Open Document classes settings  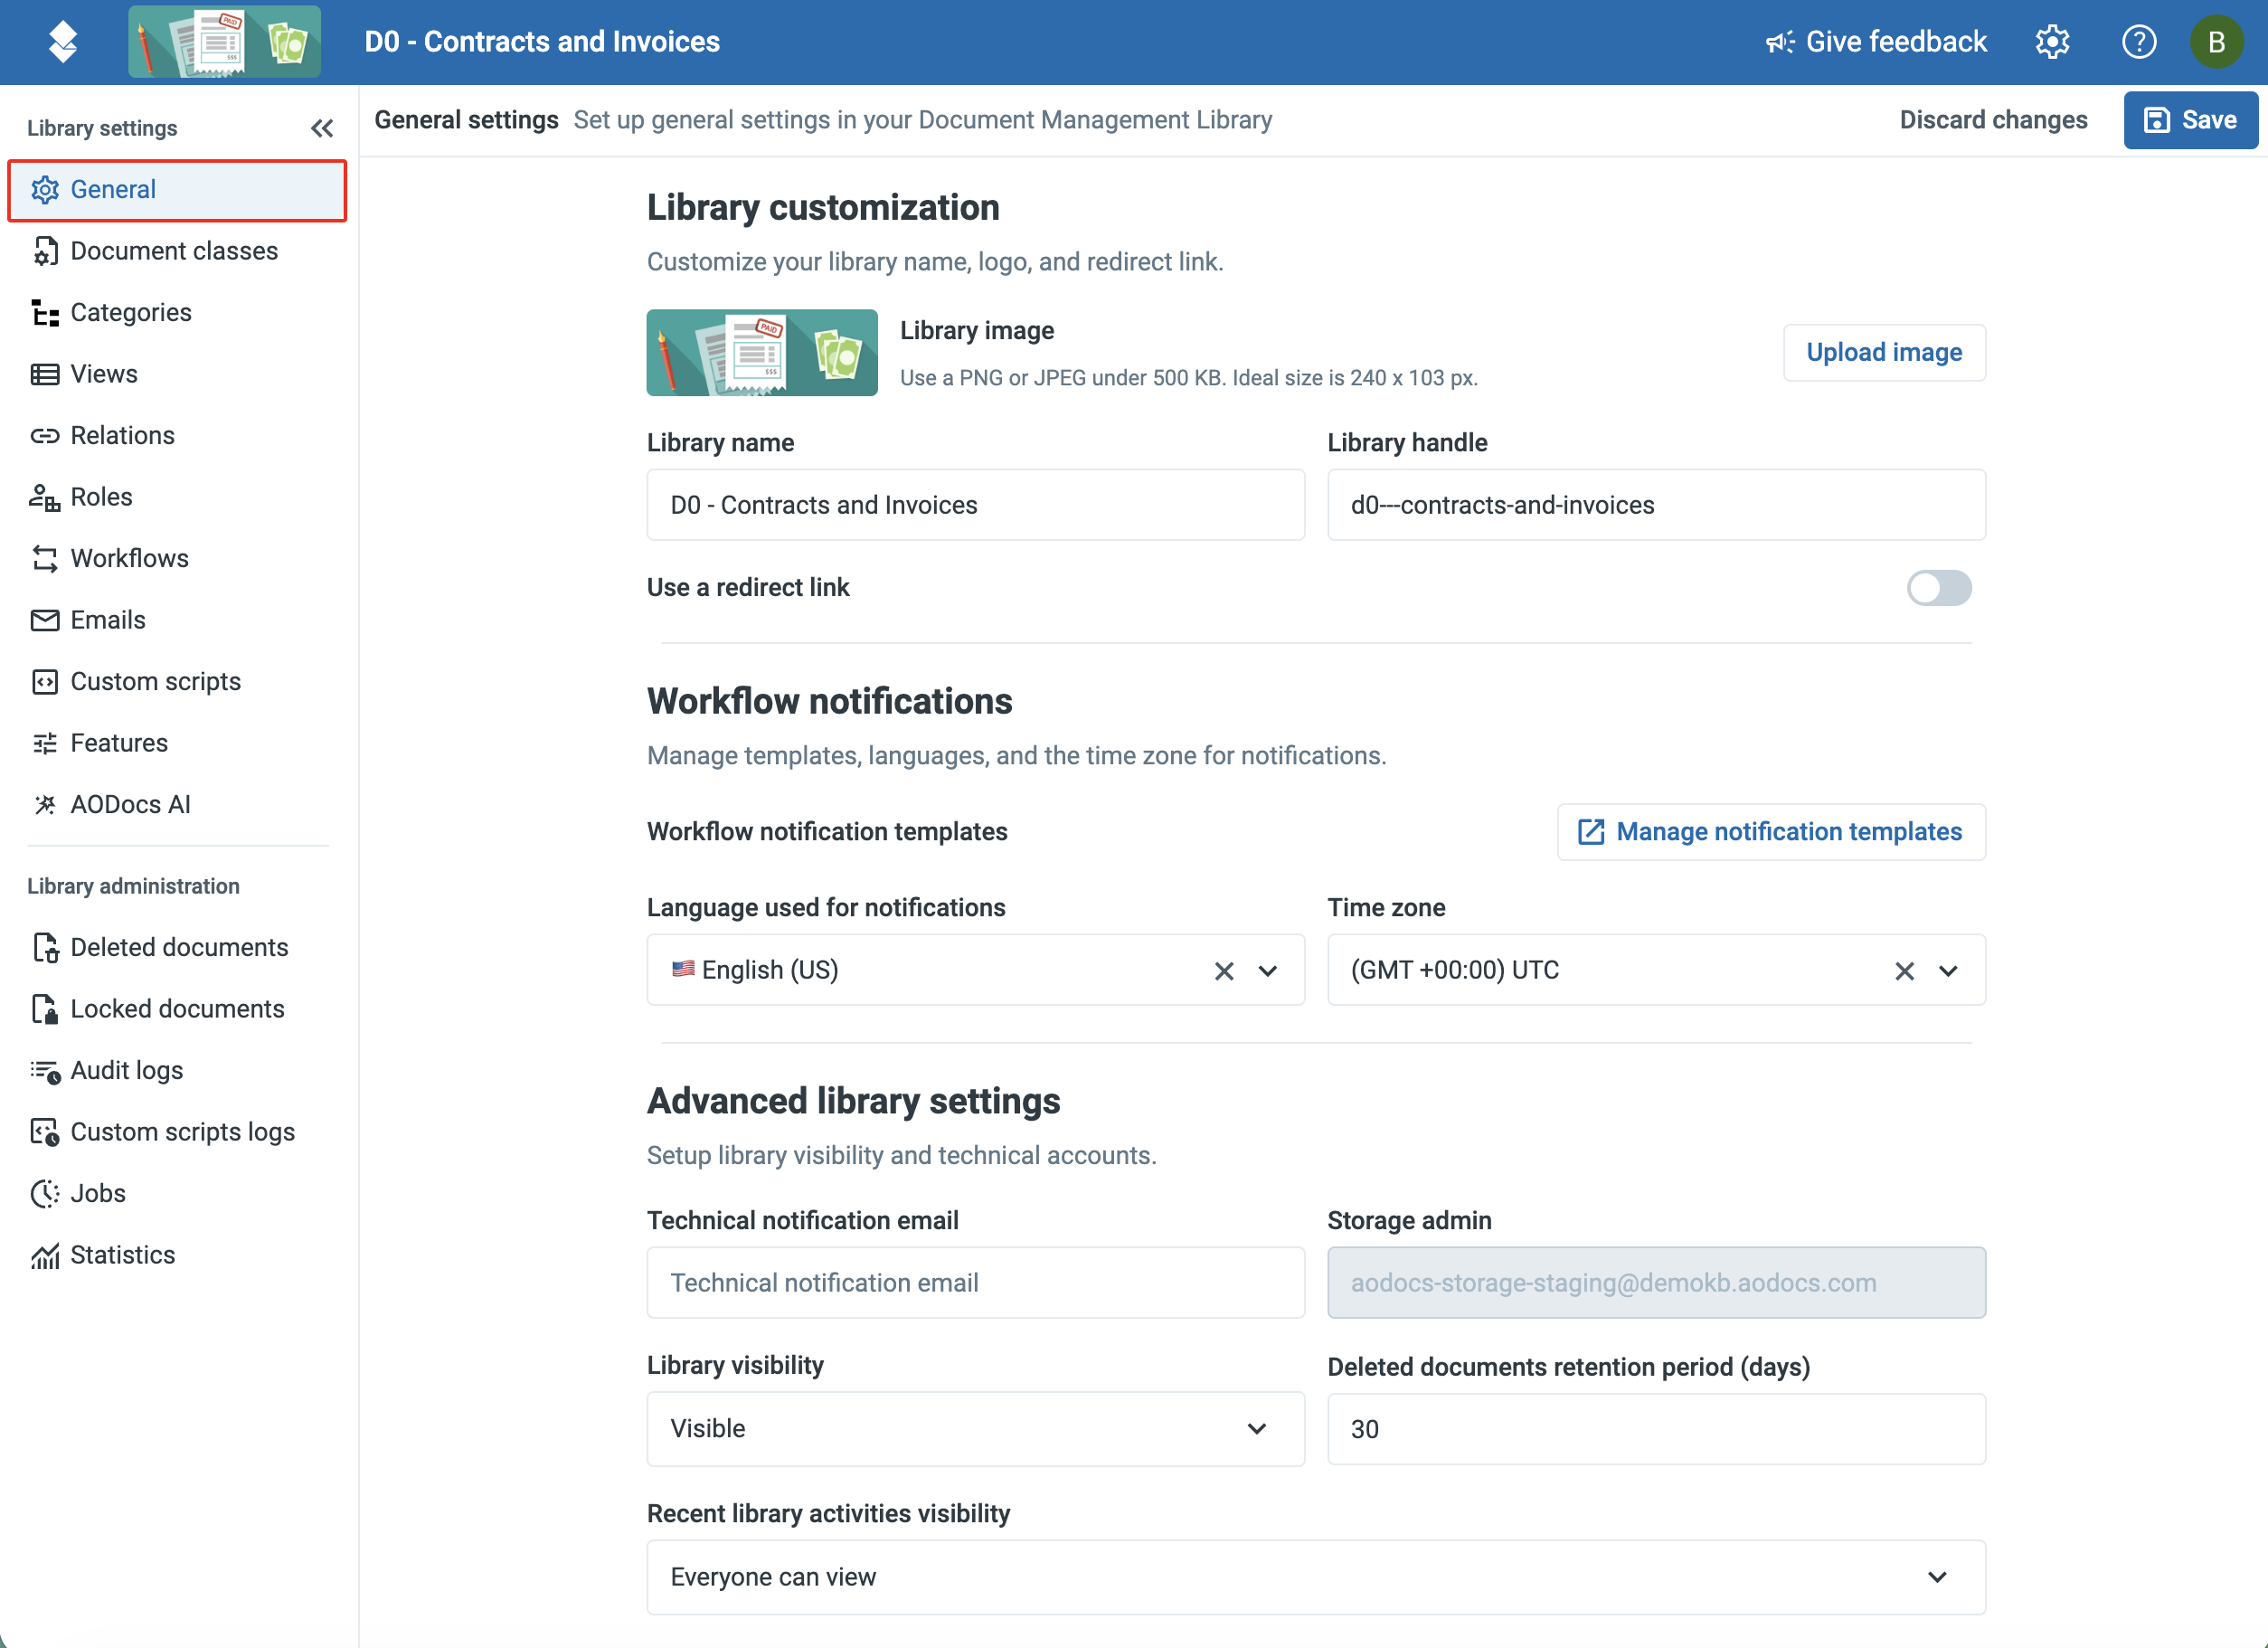click(178, 251)
